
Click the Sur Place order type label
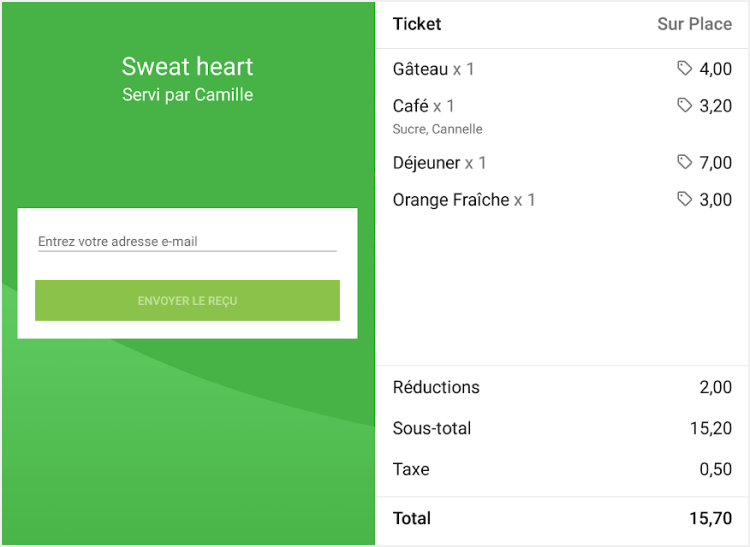click(x=694, y=24)
